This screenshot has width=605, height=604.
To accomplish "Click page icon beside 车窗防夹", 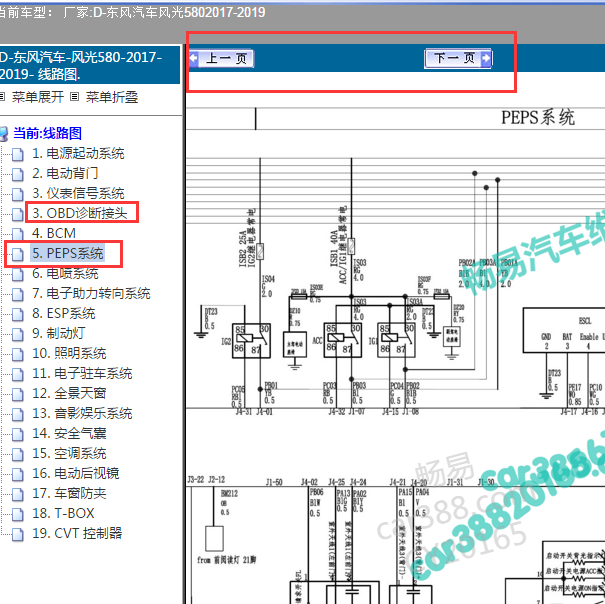I will (x=17, y=494).
